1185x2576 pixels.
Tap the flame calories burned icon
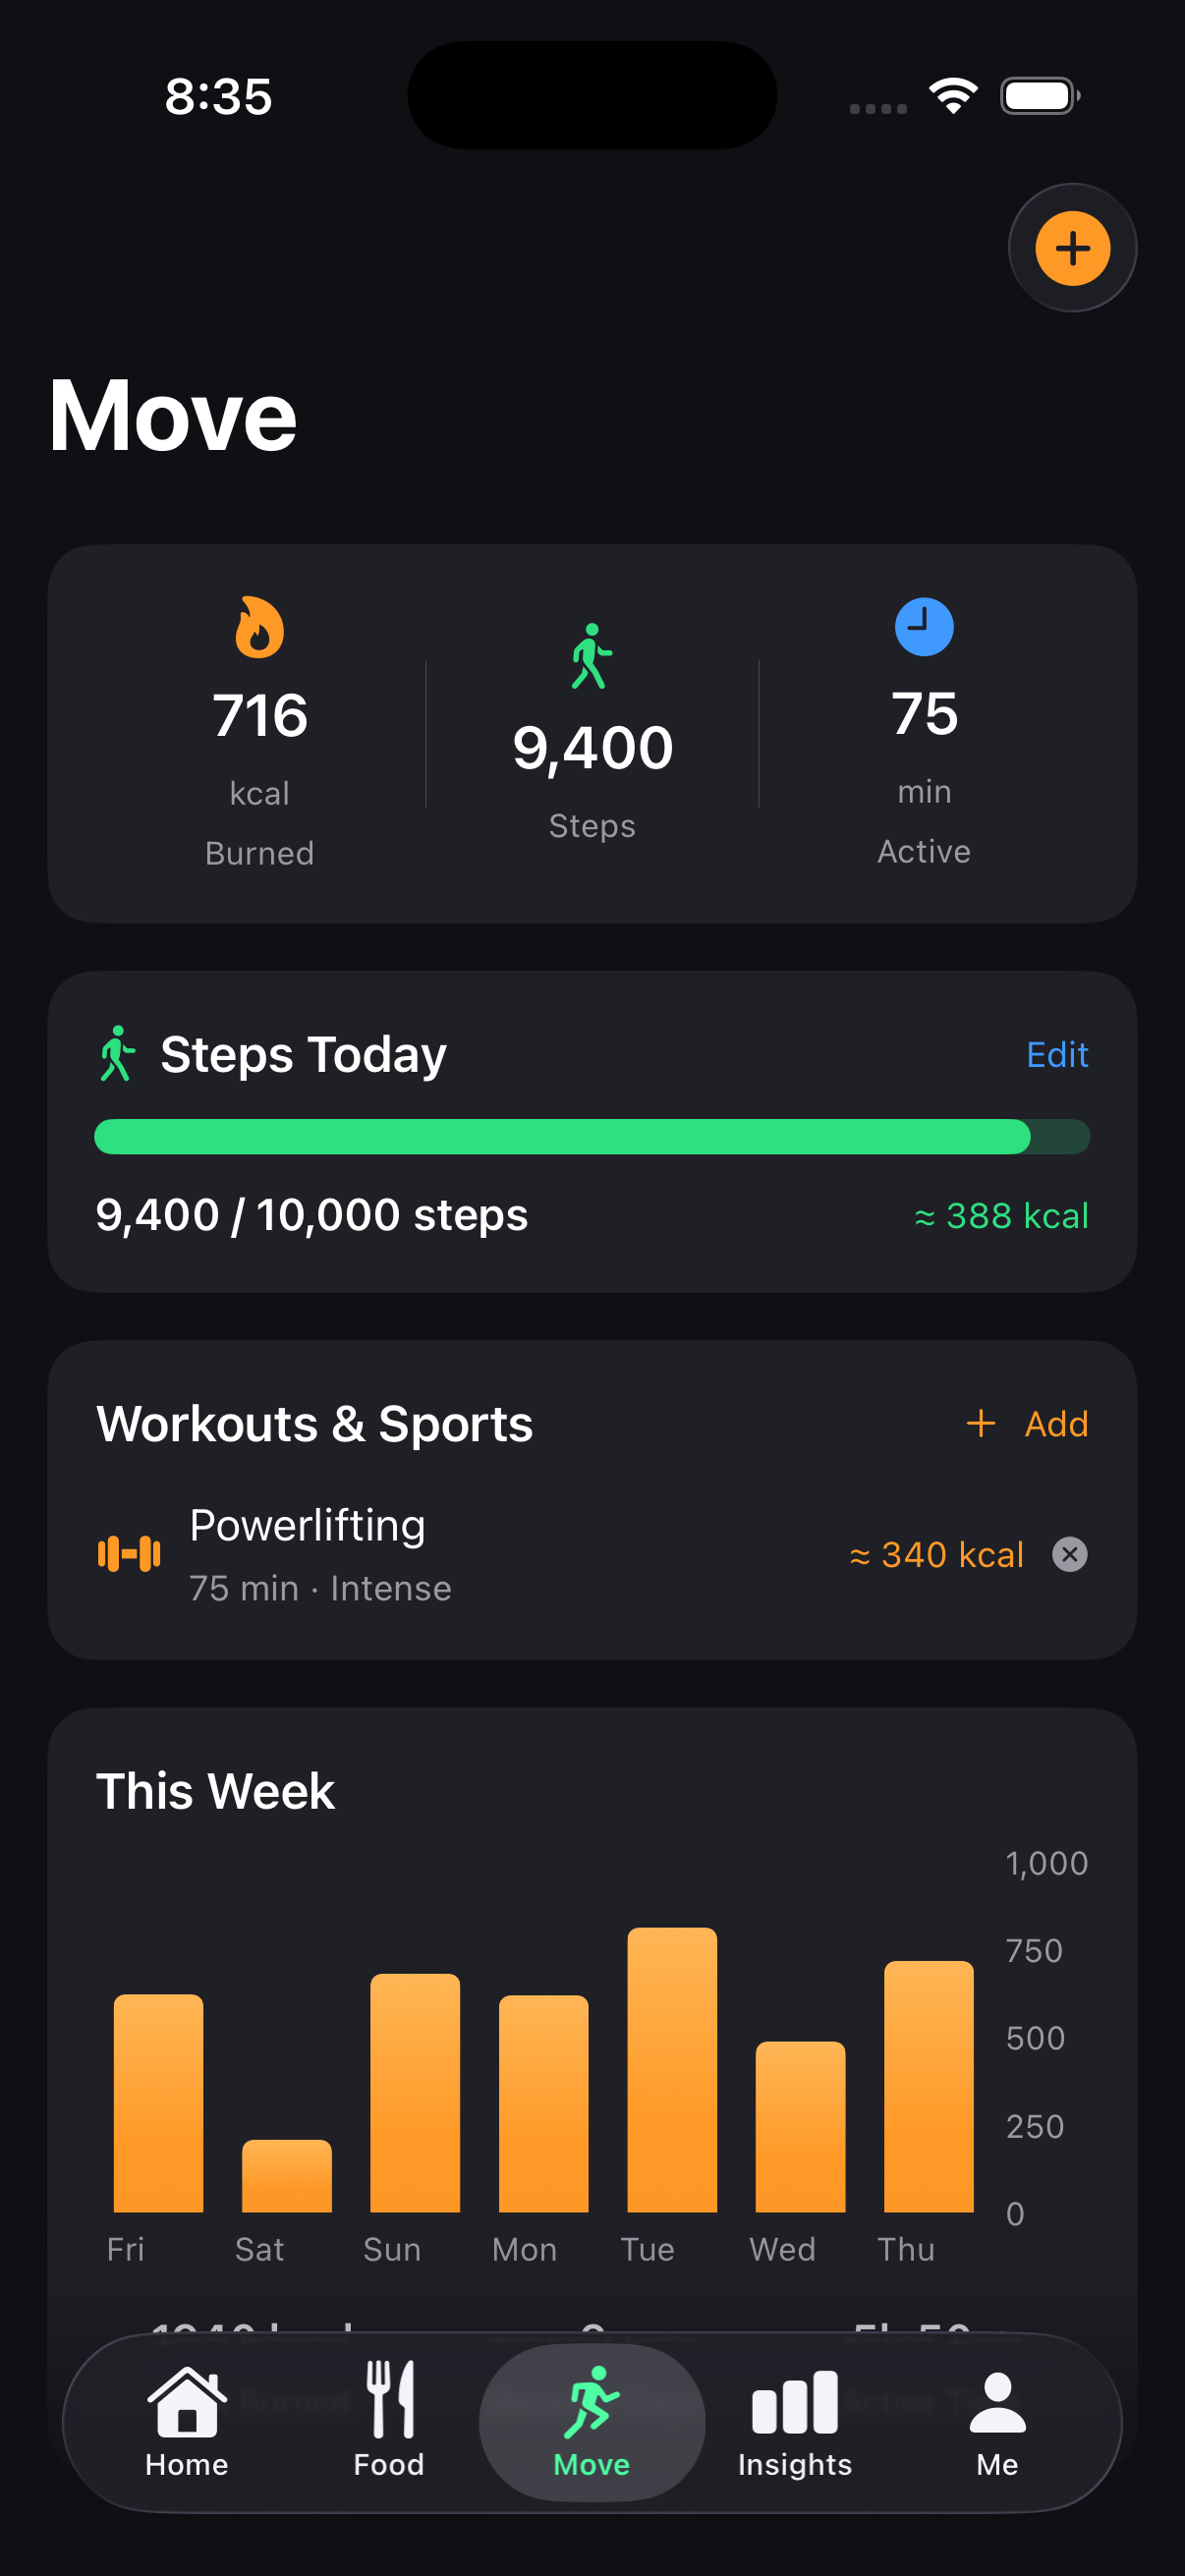tap(259, 627)
